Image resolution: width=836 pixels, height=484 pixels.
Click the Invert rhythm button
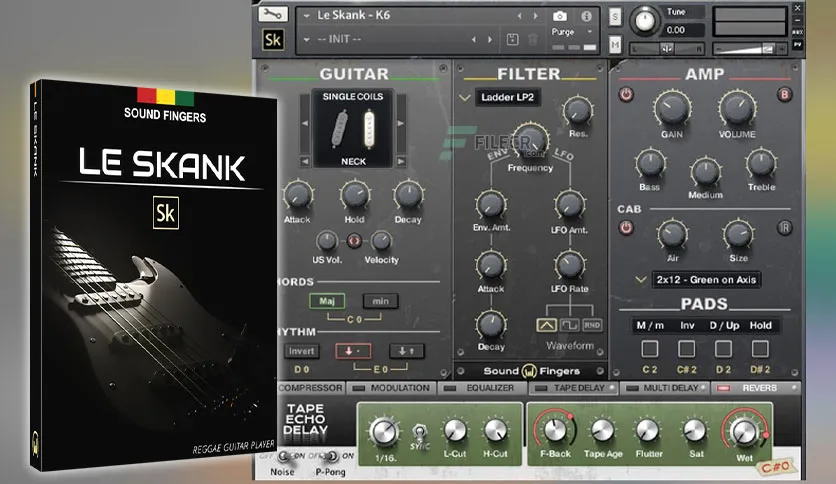click(x=301, y=351)
